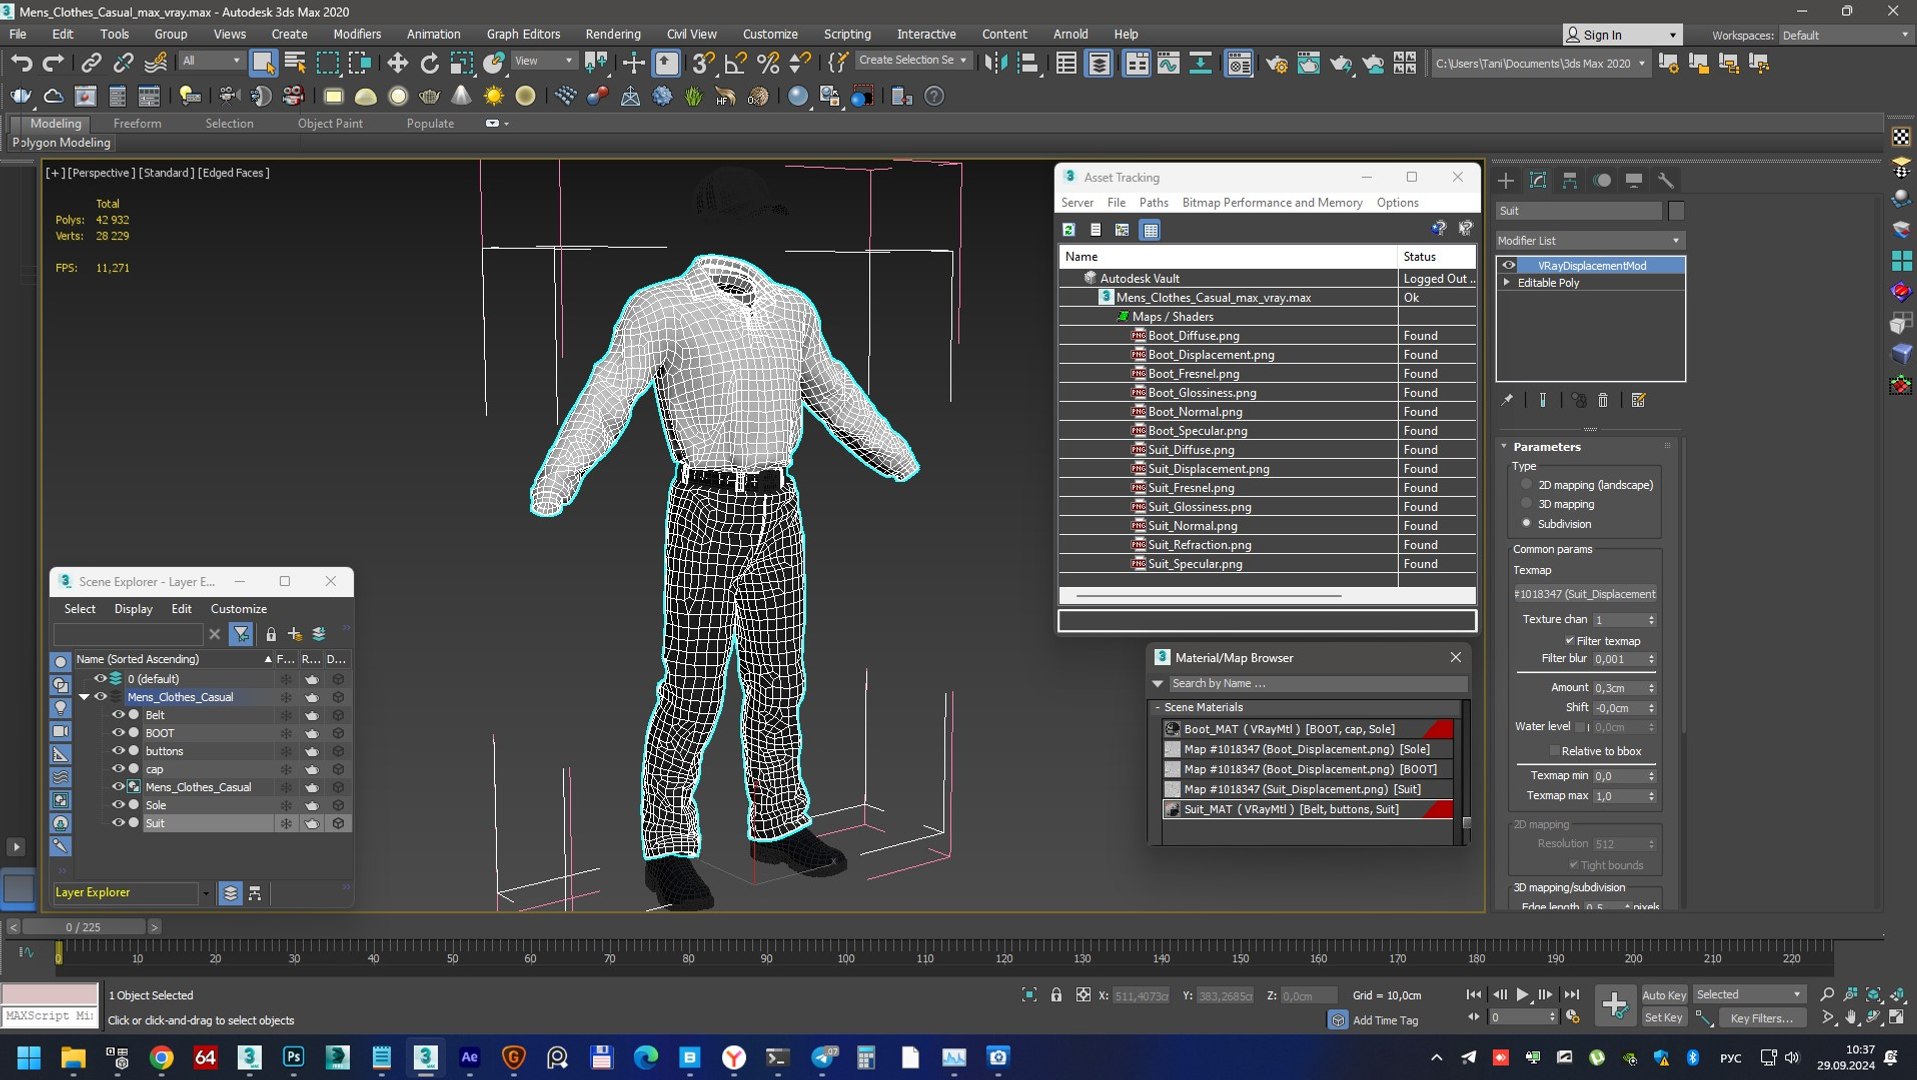The height and width of the screenshot is (1080, 1917).
Task: Click the Suit_Displacement Texmap button
Action: [x=1584, y=594]
